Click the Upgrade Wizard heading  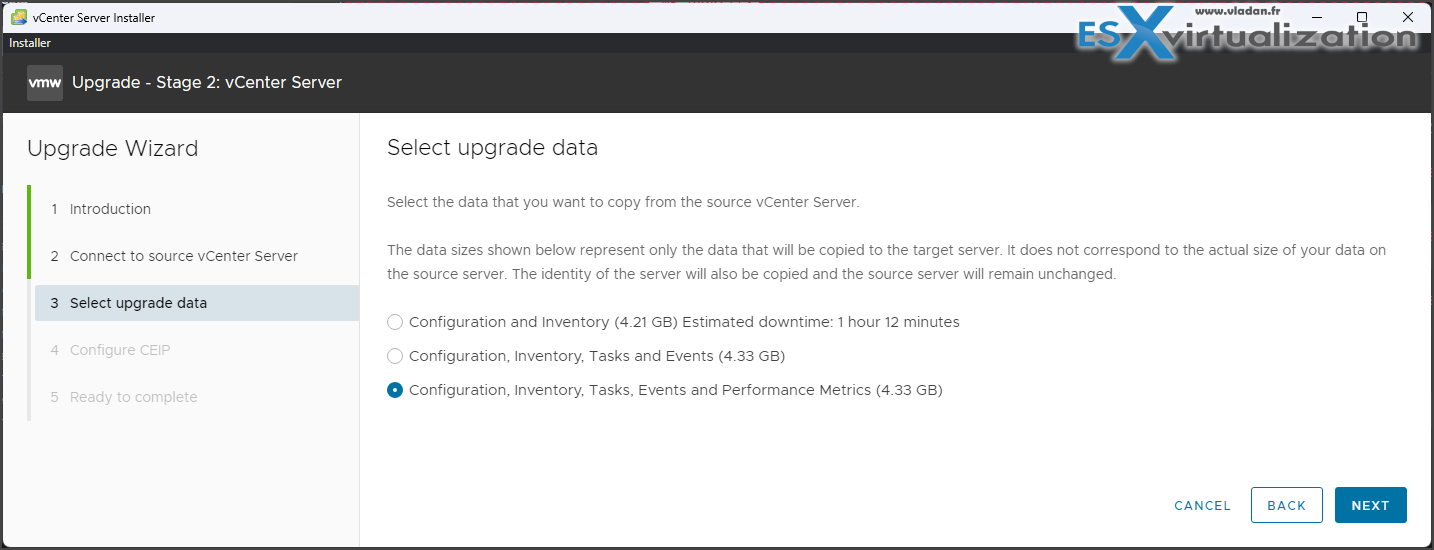click(113, 149)
